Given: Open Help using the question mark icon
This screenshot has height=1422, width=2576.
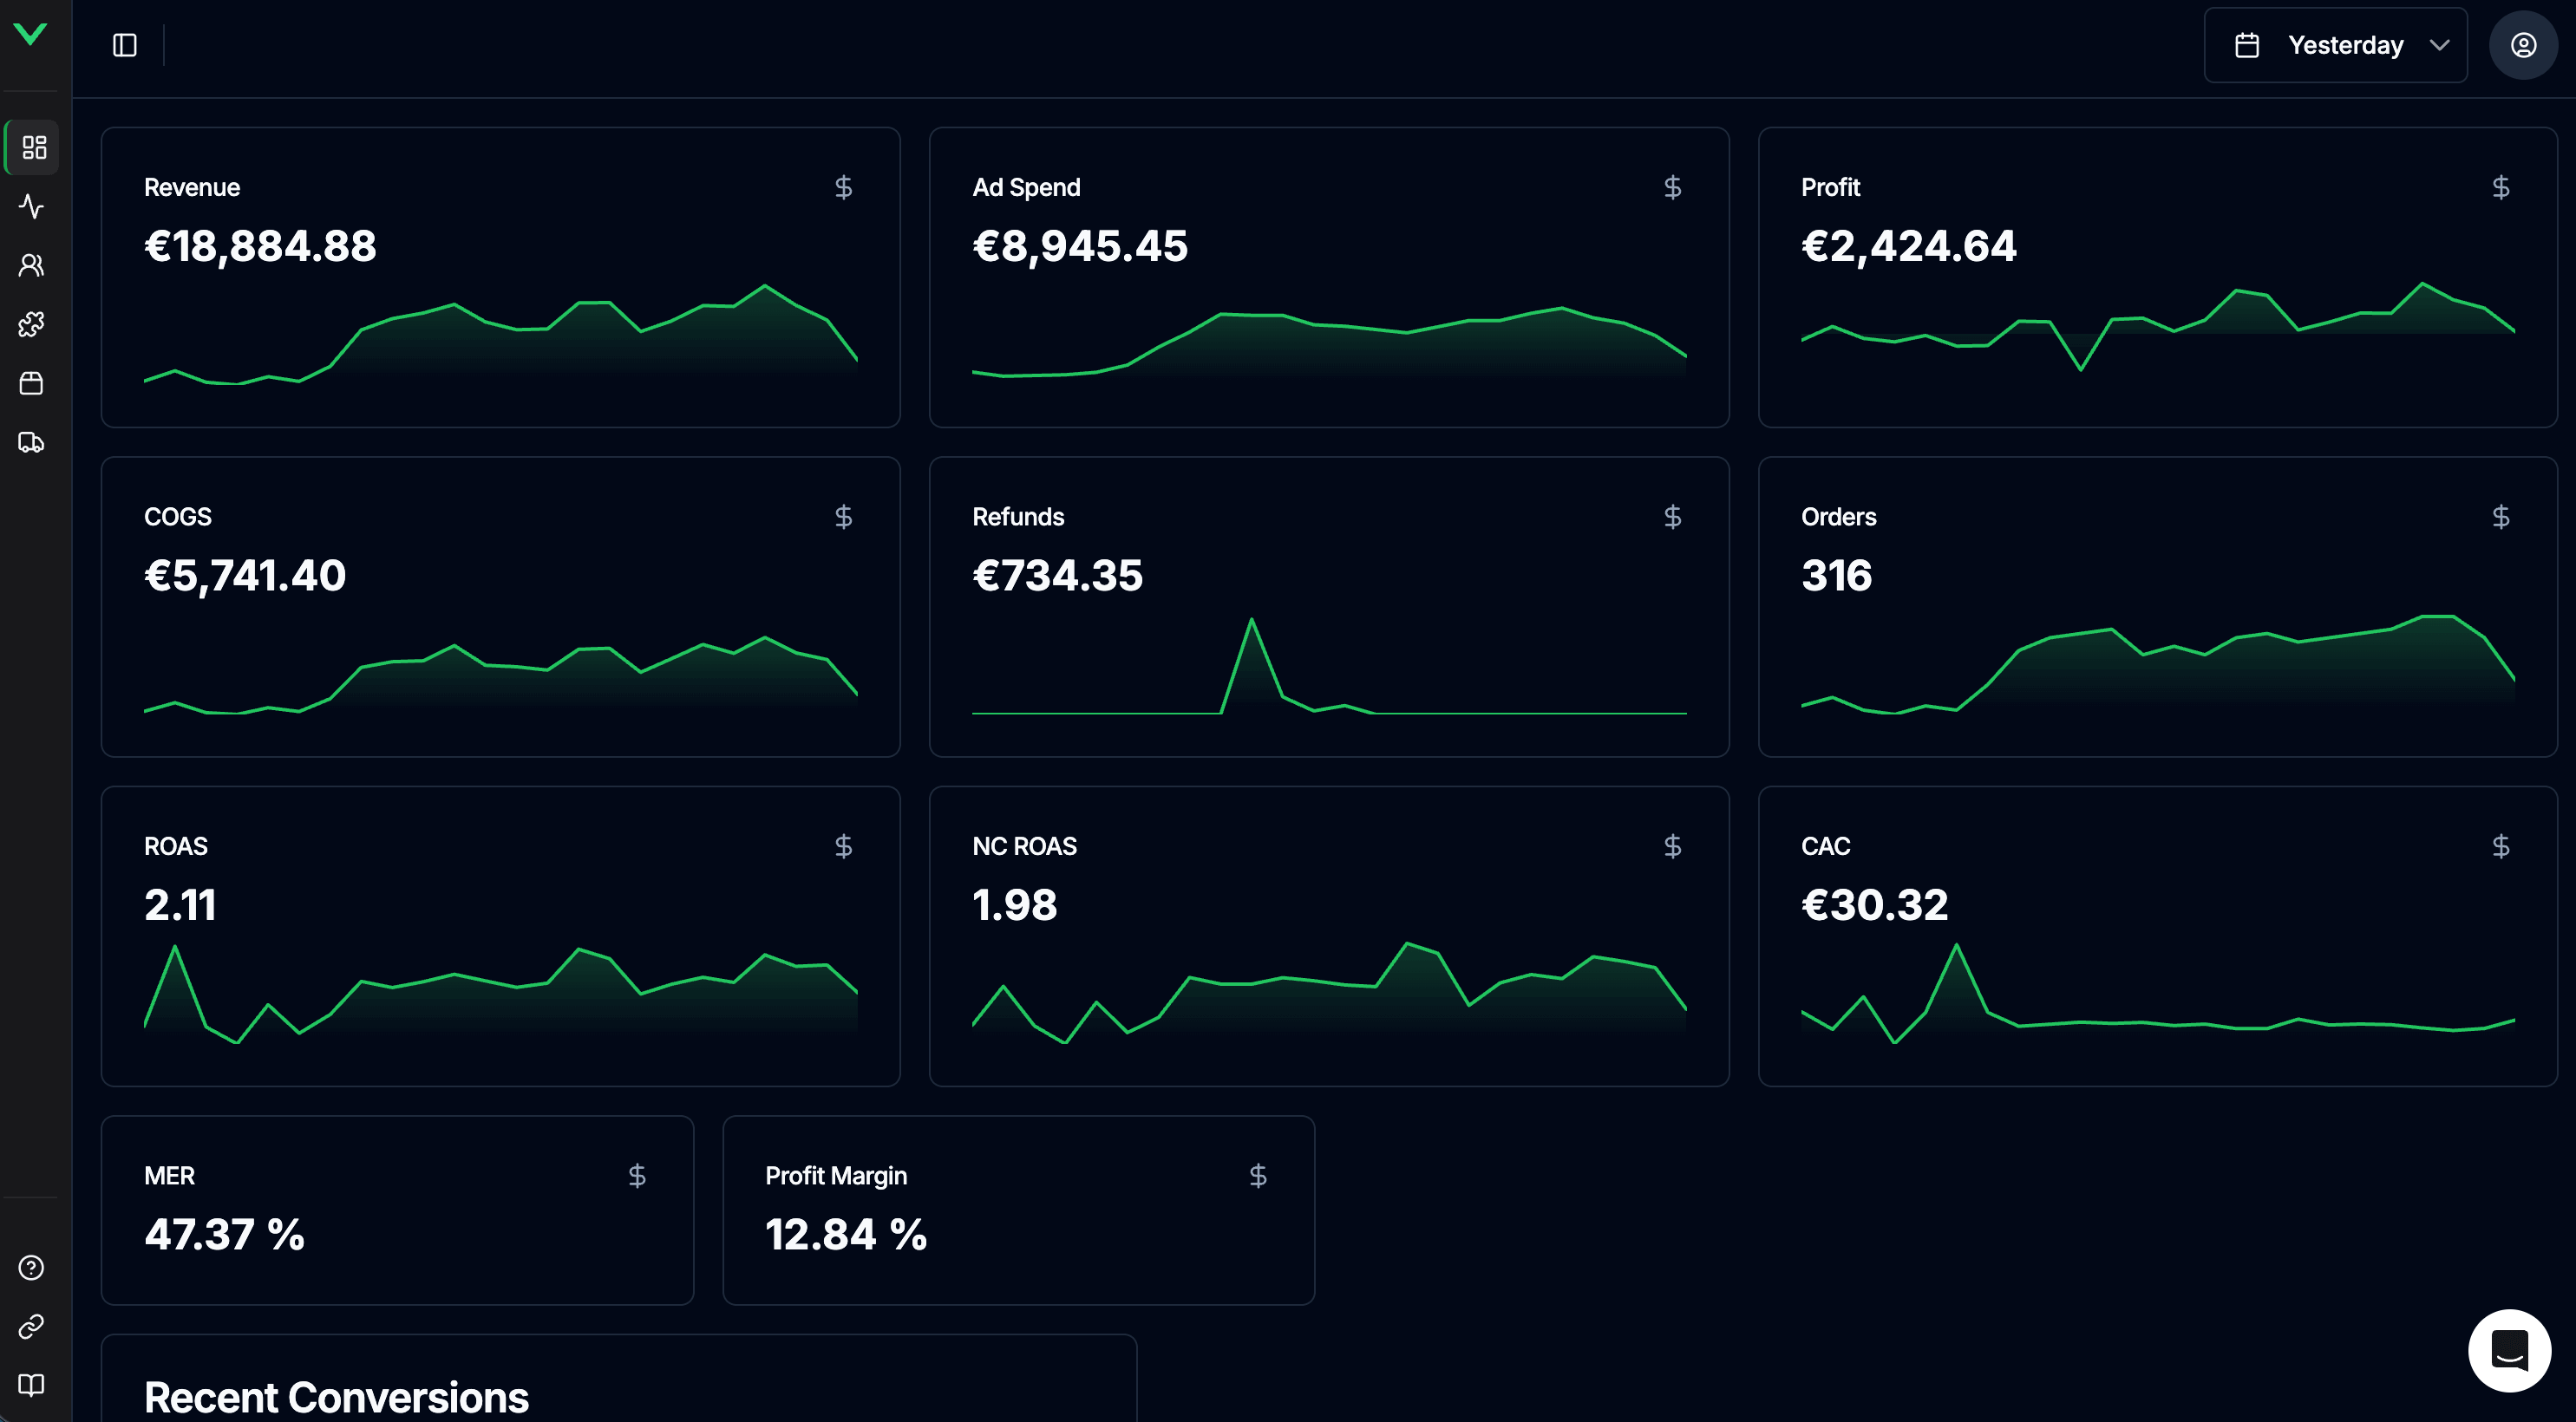Looking at the screenshot, I should click(x=31, y=1268).
